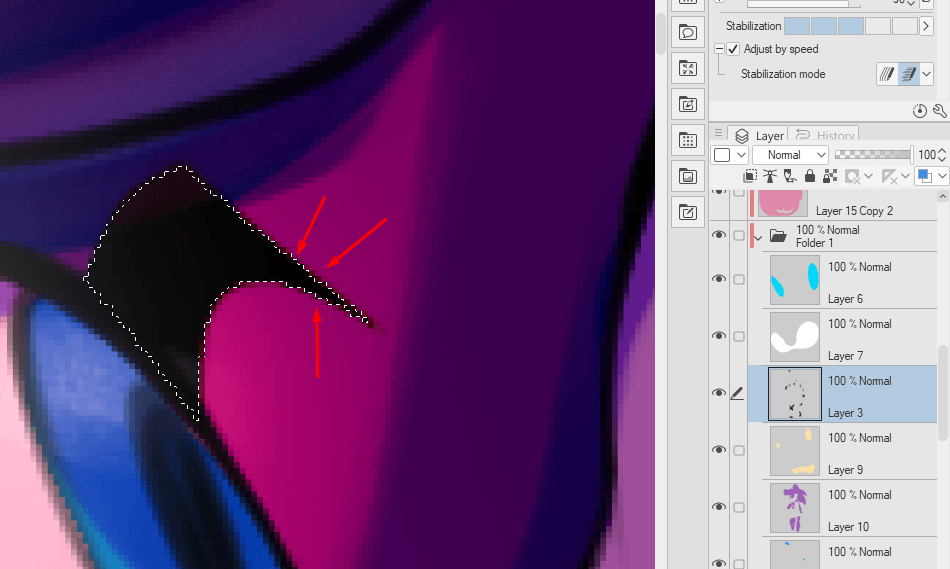Click the layer opacity slider
950x569 pixels.
(872, 155)
